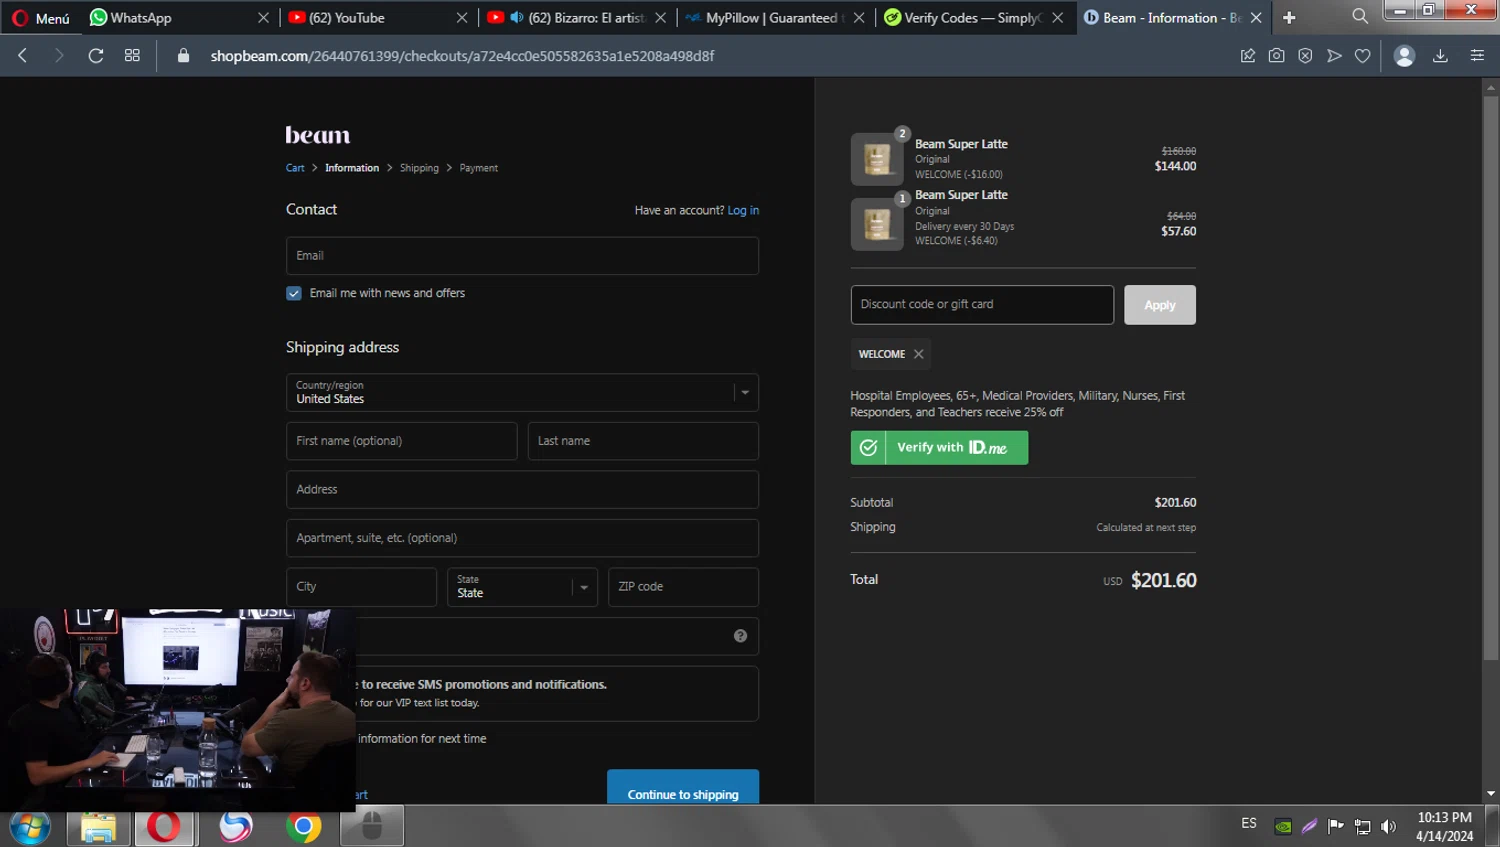Image resolution: width=1500 pixels, height=847 pixels.
Task: Close the Beam - Information tab
Action: [x=1256, y=18]
